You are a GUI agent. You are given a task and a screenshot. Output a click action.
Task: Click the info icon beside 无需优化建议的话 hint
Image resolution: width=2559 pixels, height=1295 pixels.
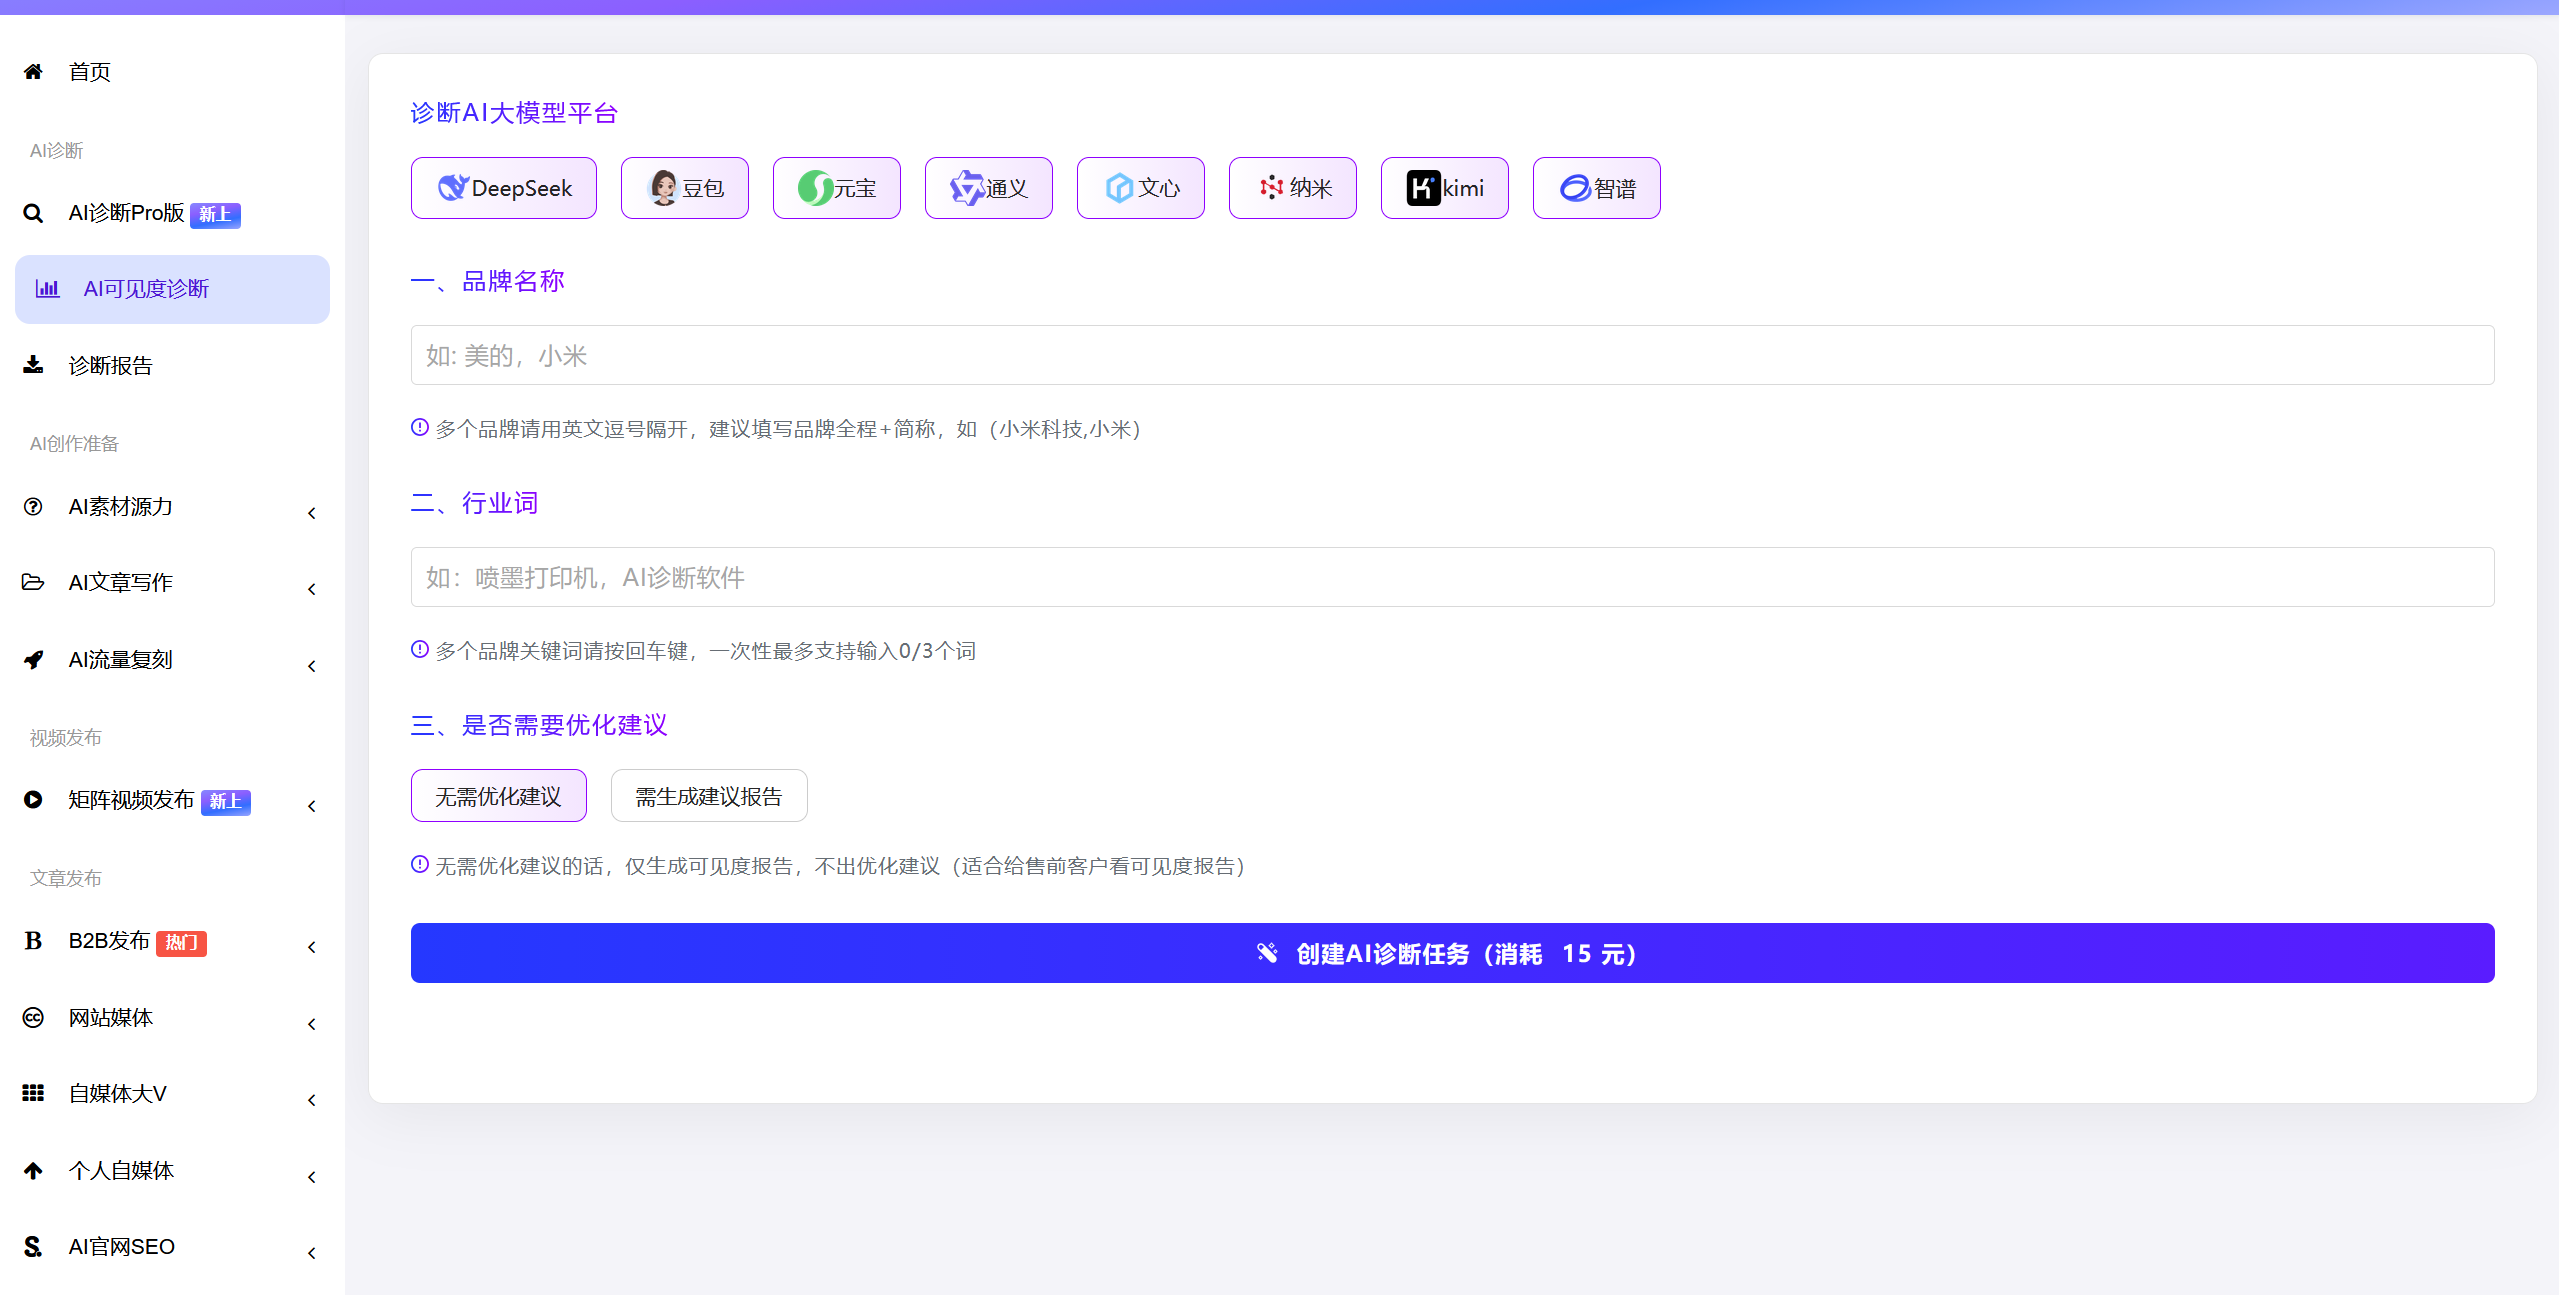[x=420, y=865]
